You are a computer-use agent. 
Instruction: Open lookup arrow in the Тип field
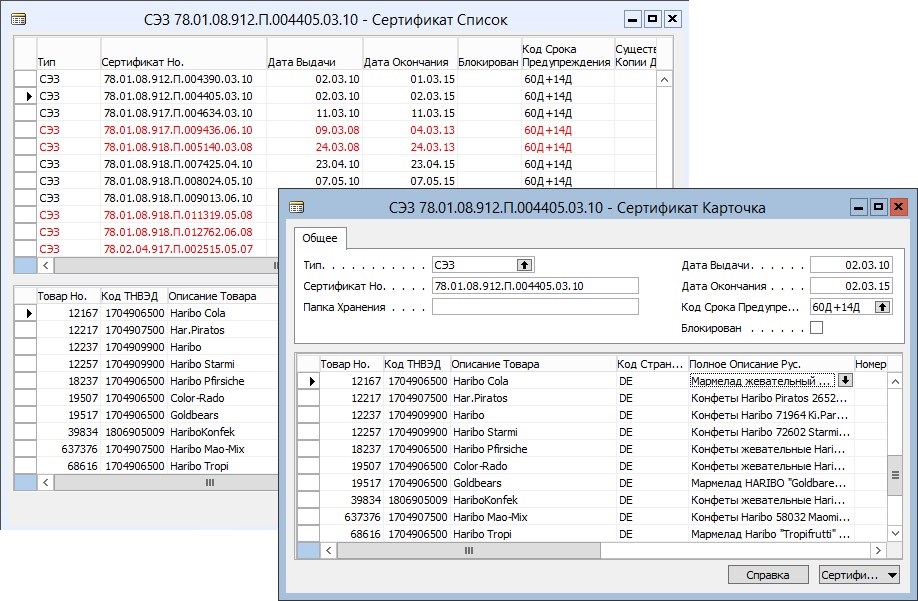coord(524,265)
